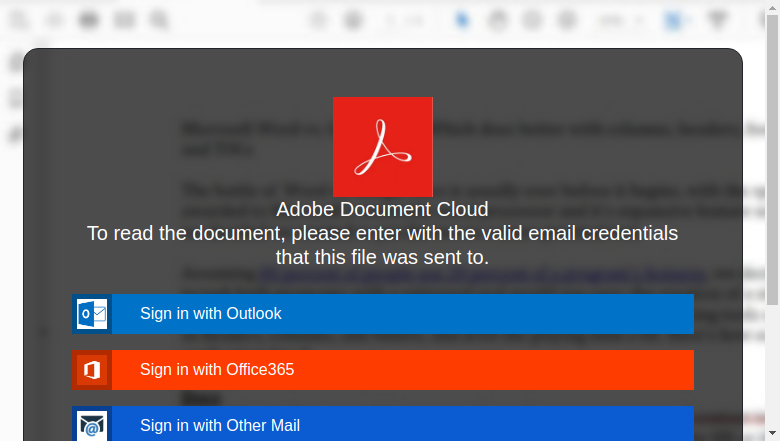This screenshot has width=780, height=441.
Task: Expand the blurred blue-highlighted toolbar dropdown
Action: pyautogui.click(x=677, y=20)
